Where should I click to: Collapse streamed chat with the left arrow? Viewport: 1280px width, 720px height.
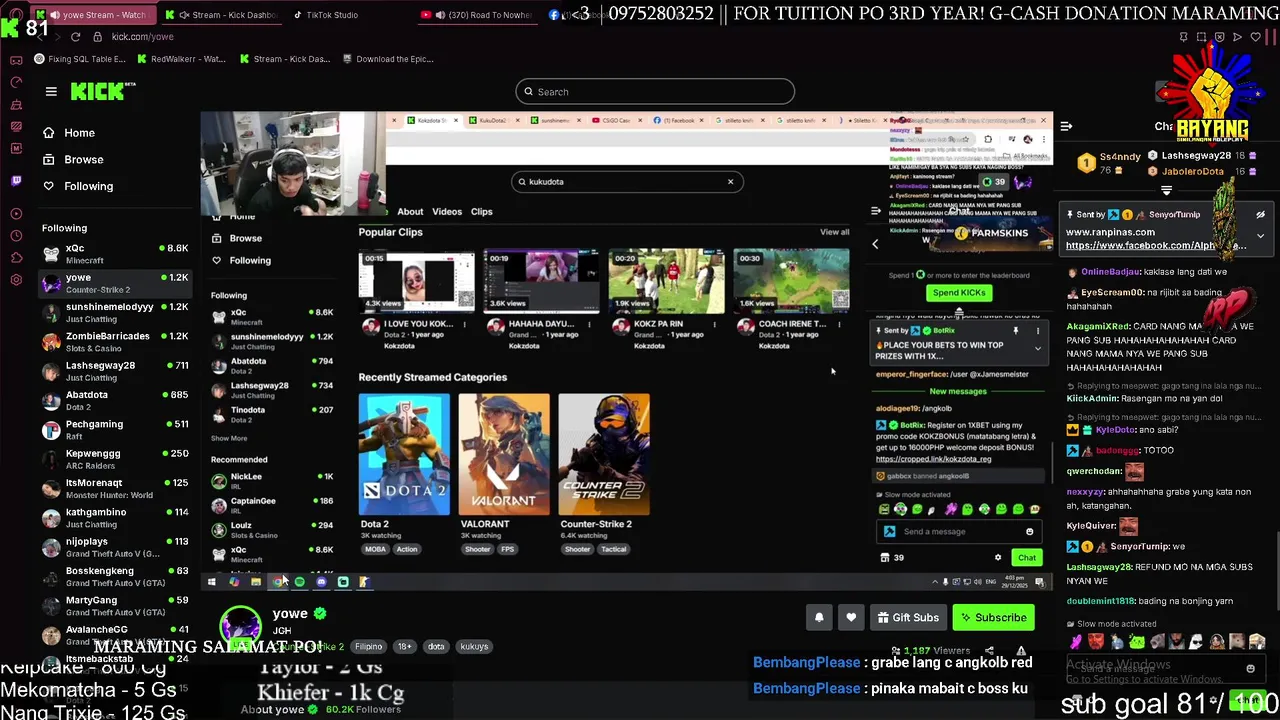pyautogui.click(x=875, y=244)
